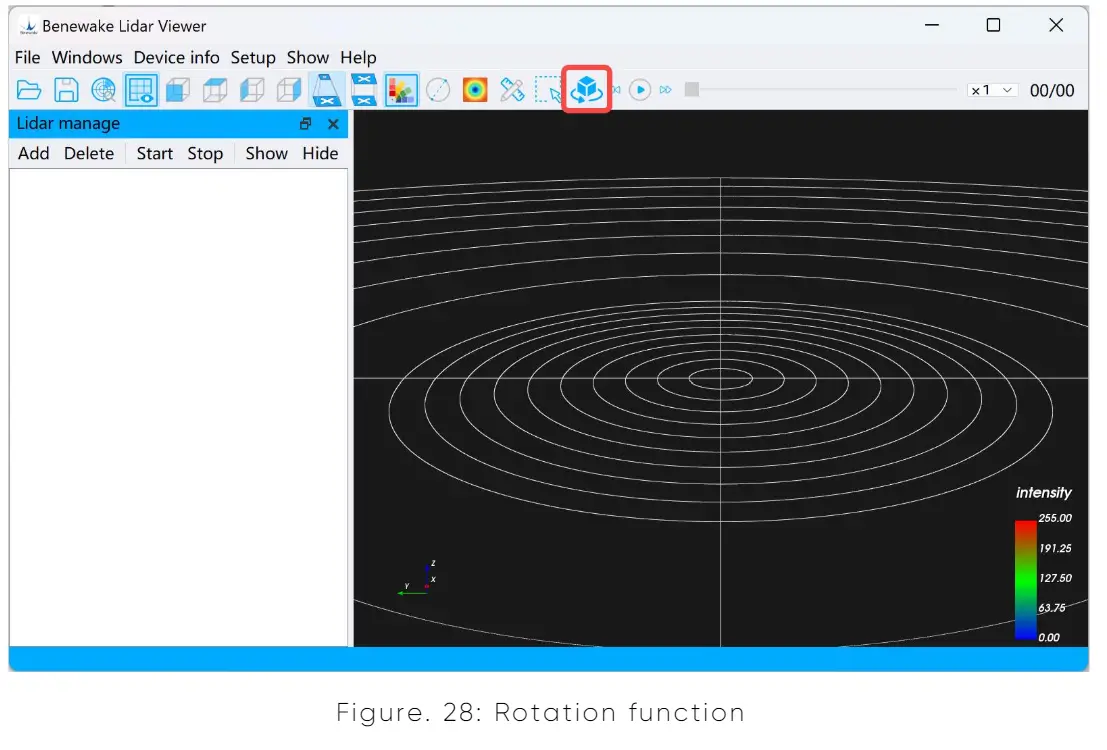Maximize the Benewake Lidar Viewer window
Screen dimensions: 1107x750
[993, 25]
